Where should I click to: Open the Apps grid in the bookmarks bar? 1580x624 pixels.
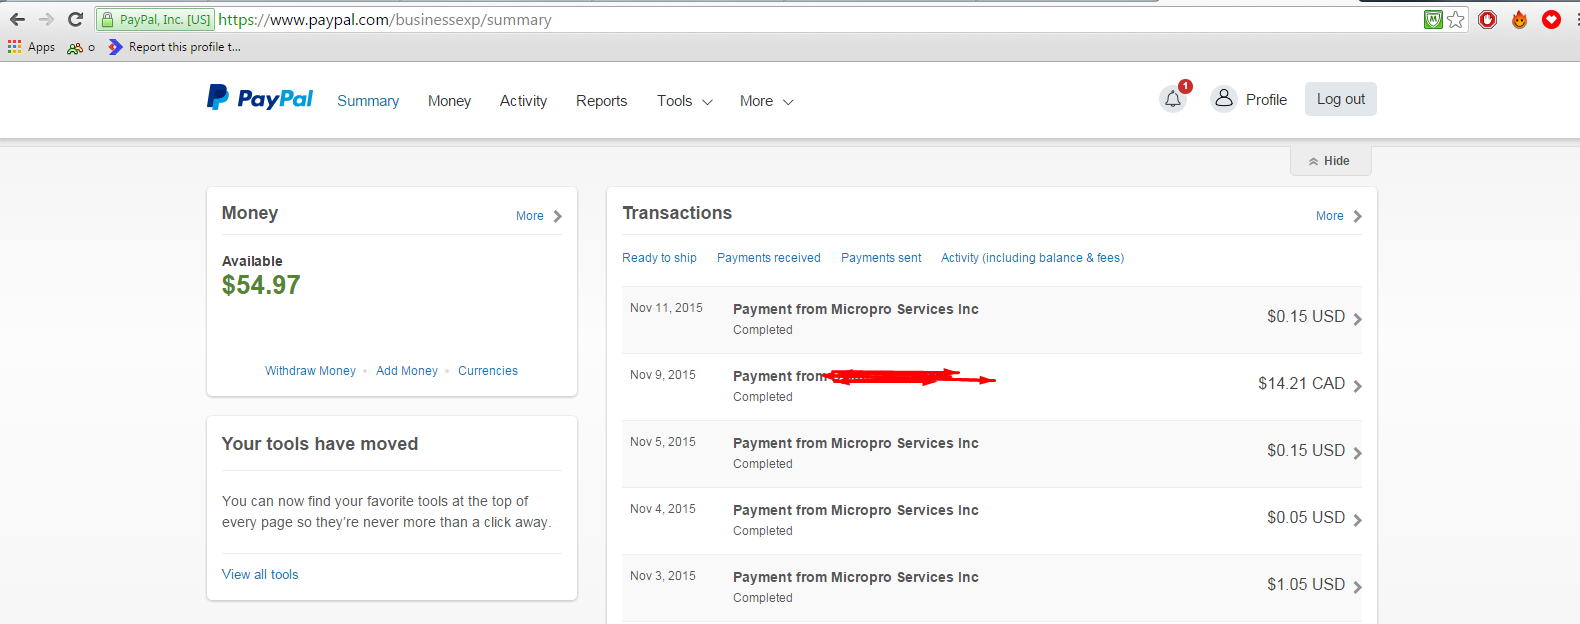click(15, 47)
